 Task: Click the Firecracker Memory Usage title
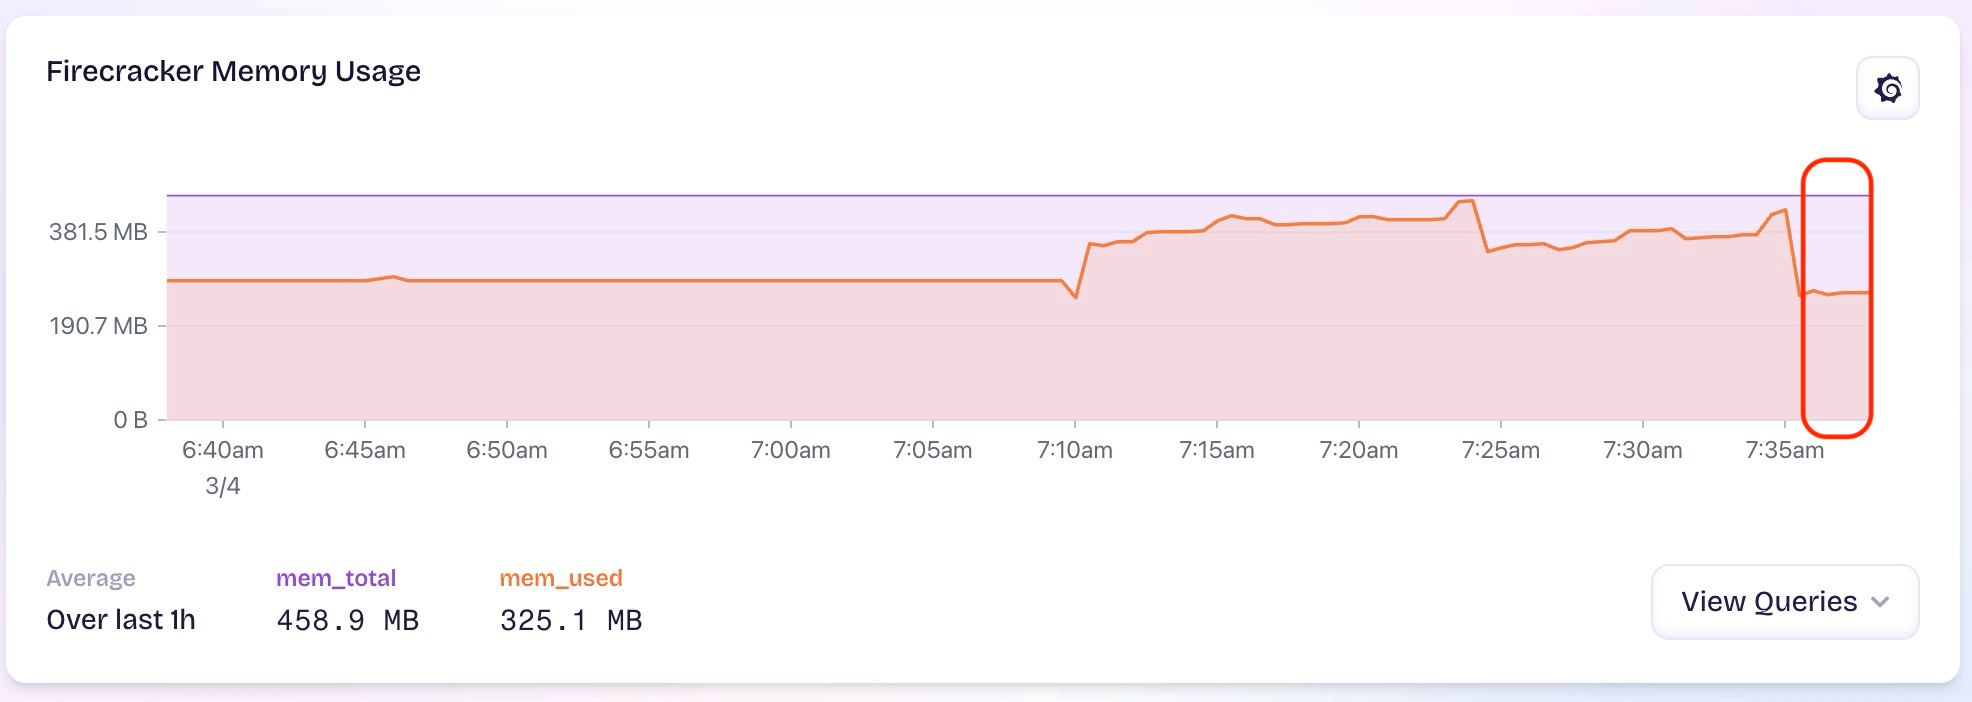(x=233, y=72)
